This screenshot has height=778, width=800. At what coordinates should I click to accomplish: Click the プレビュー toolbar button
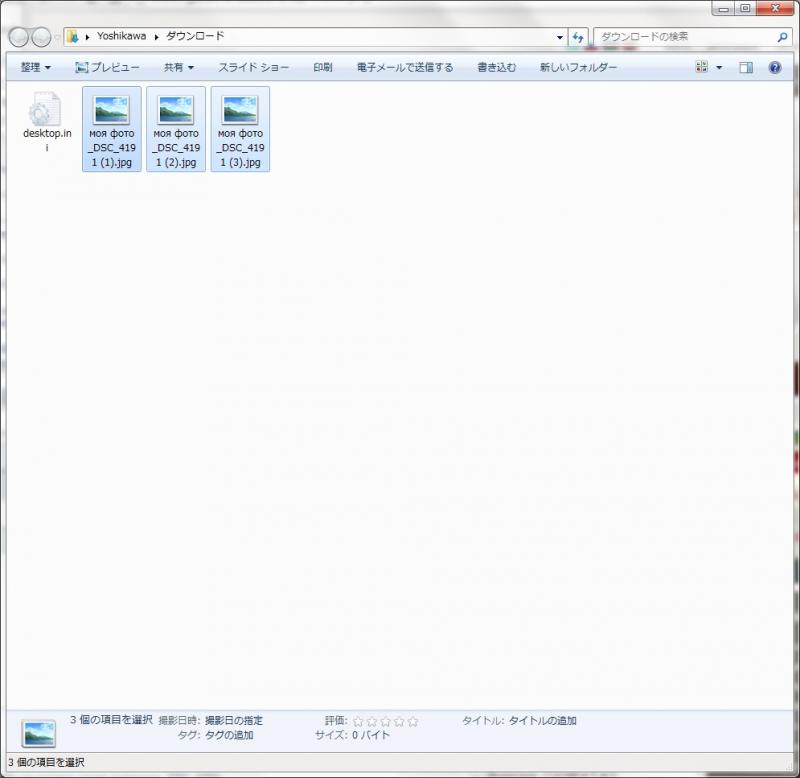[x=107, y=67]
